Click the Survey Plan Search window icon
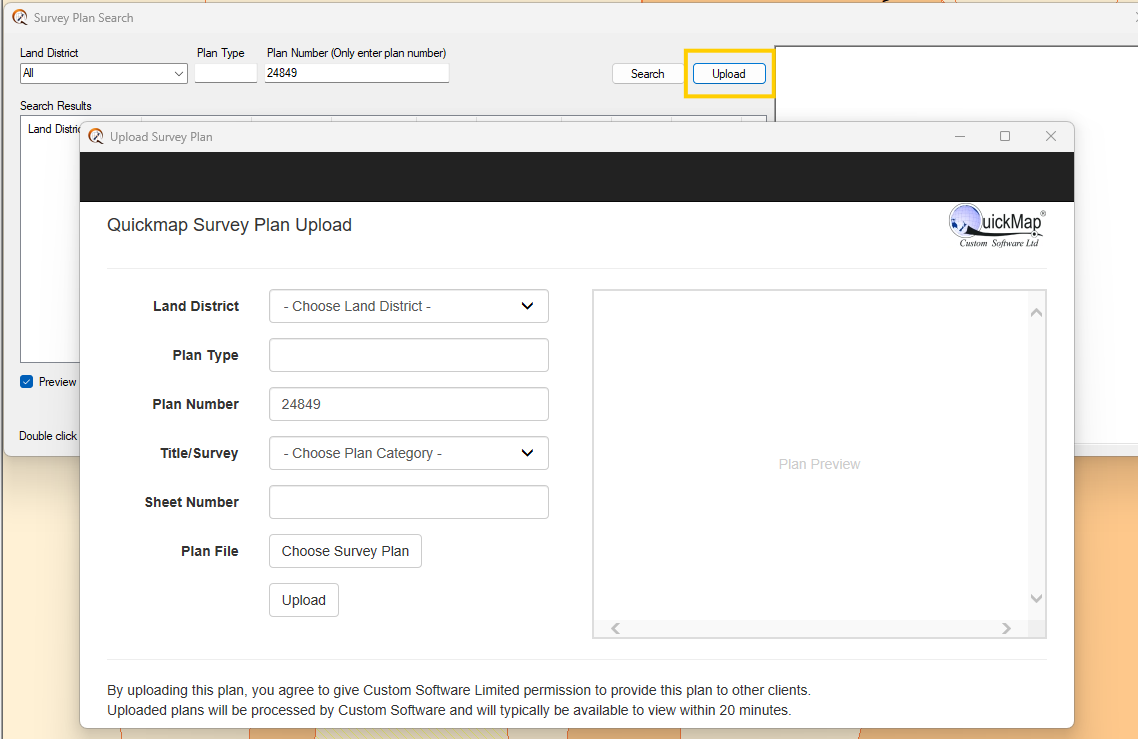This screenshot has width=1138, height=739. [x=20, y=18]
